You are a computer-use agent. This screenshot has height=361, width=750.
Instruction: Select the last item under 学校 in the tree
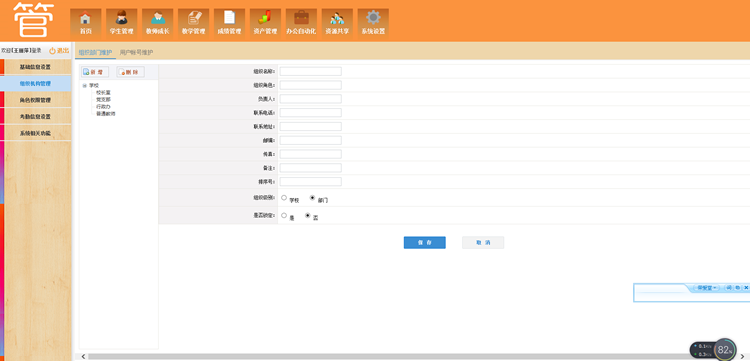click(x=105, y=114)
